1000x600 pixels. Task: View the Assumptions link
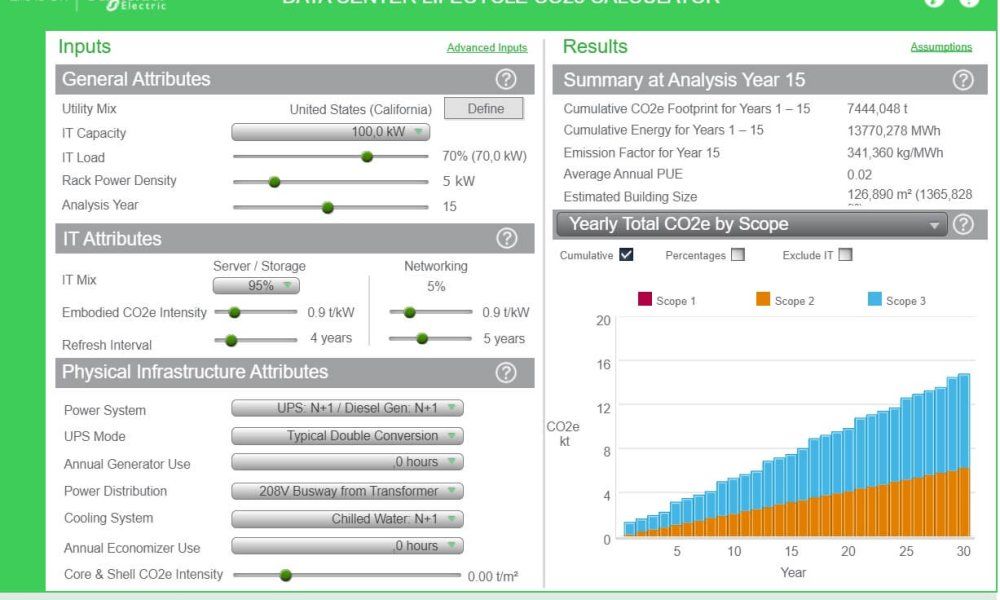tap(940, 46)
